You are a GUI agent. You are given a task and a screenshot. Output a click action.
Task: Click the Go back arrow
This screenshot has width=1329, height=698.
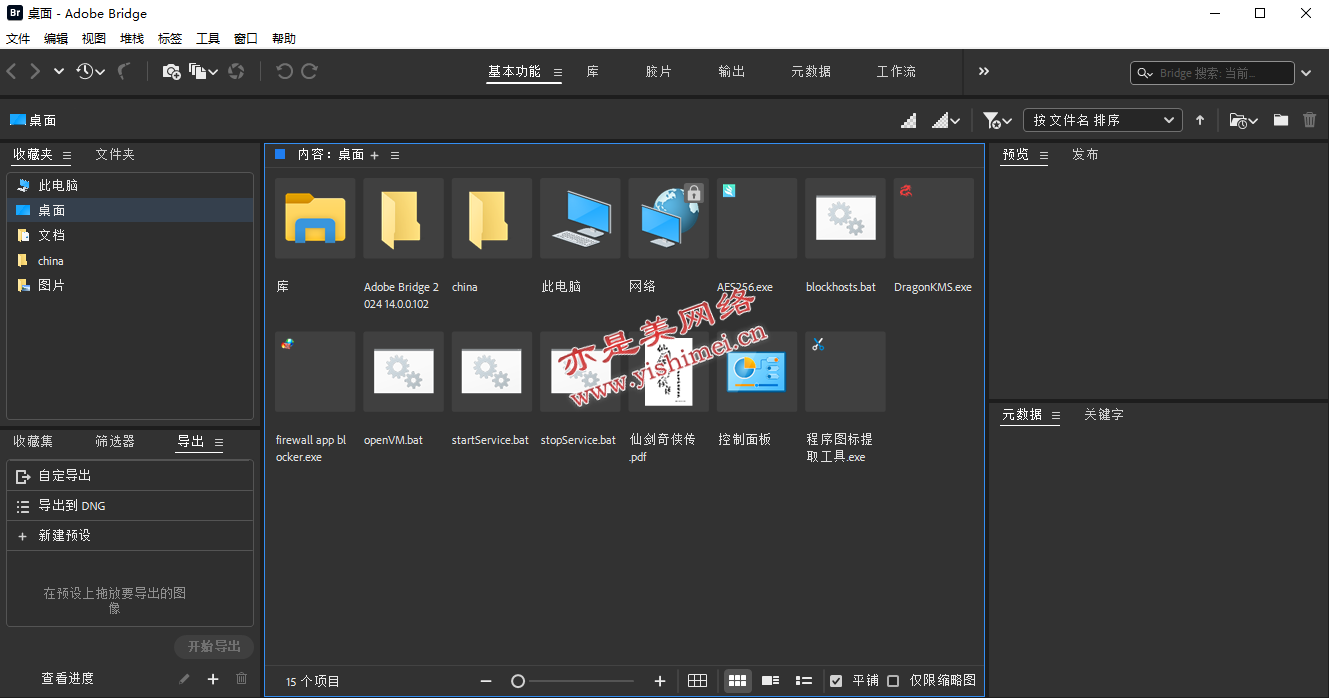[12, 71]
